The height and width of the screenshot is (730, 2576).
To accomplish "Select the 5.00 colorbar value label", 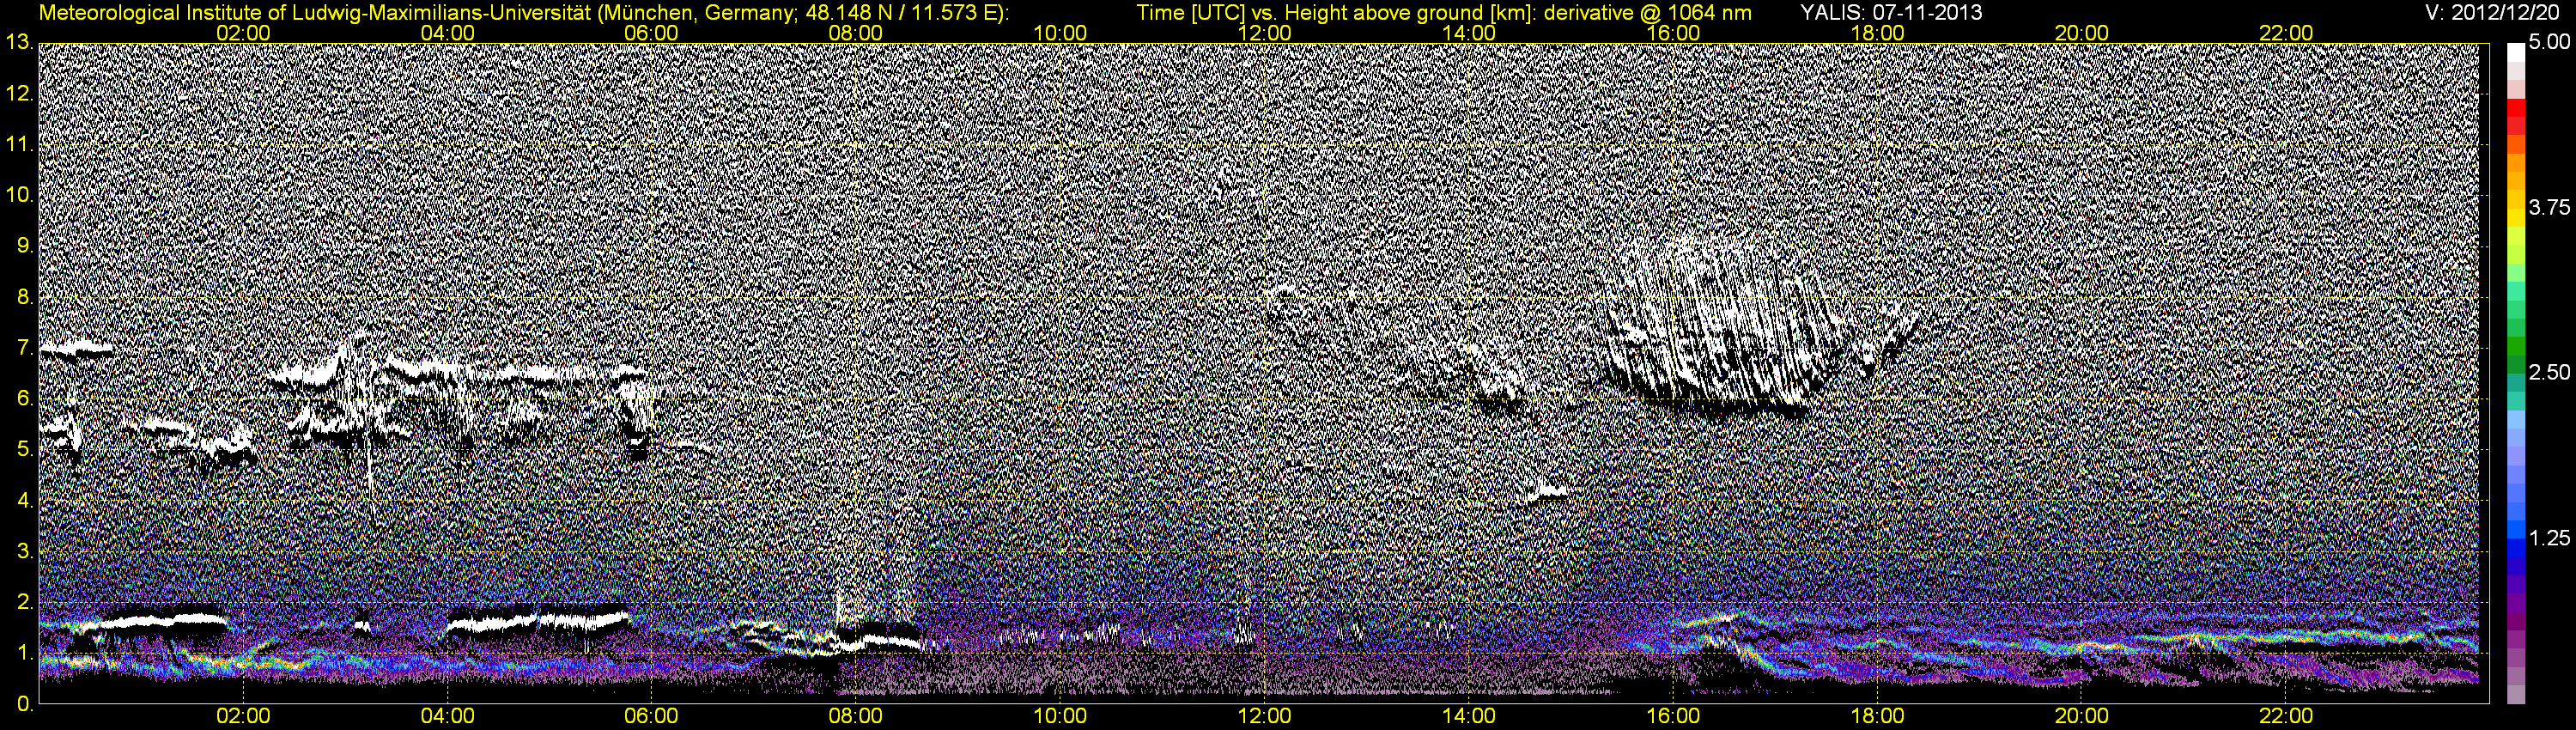I will point(2549,42).
